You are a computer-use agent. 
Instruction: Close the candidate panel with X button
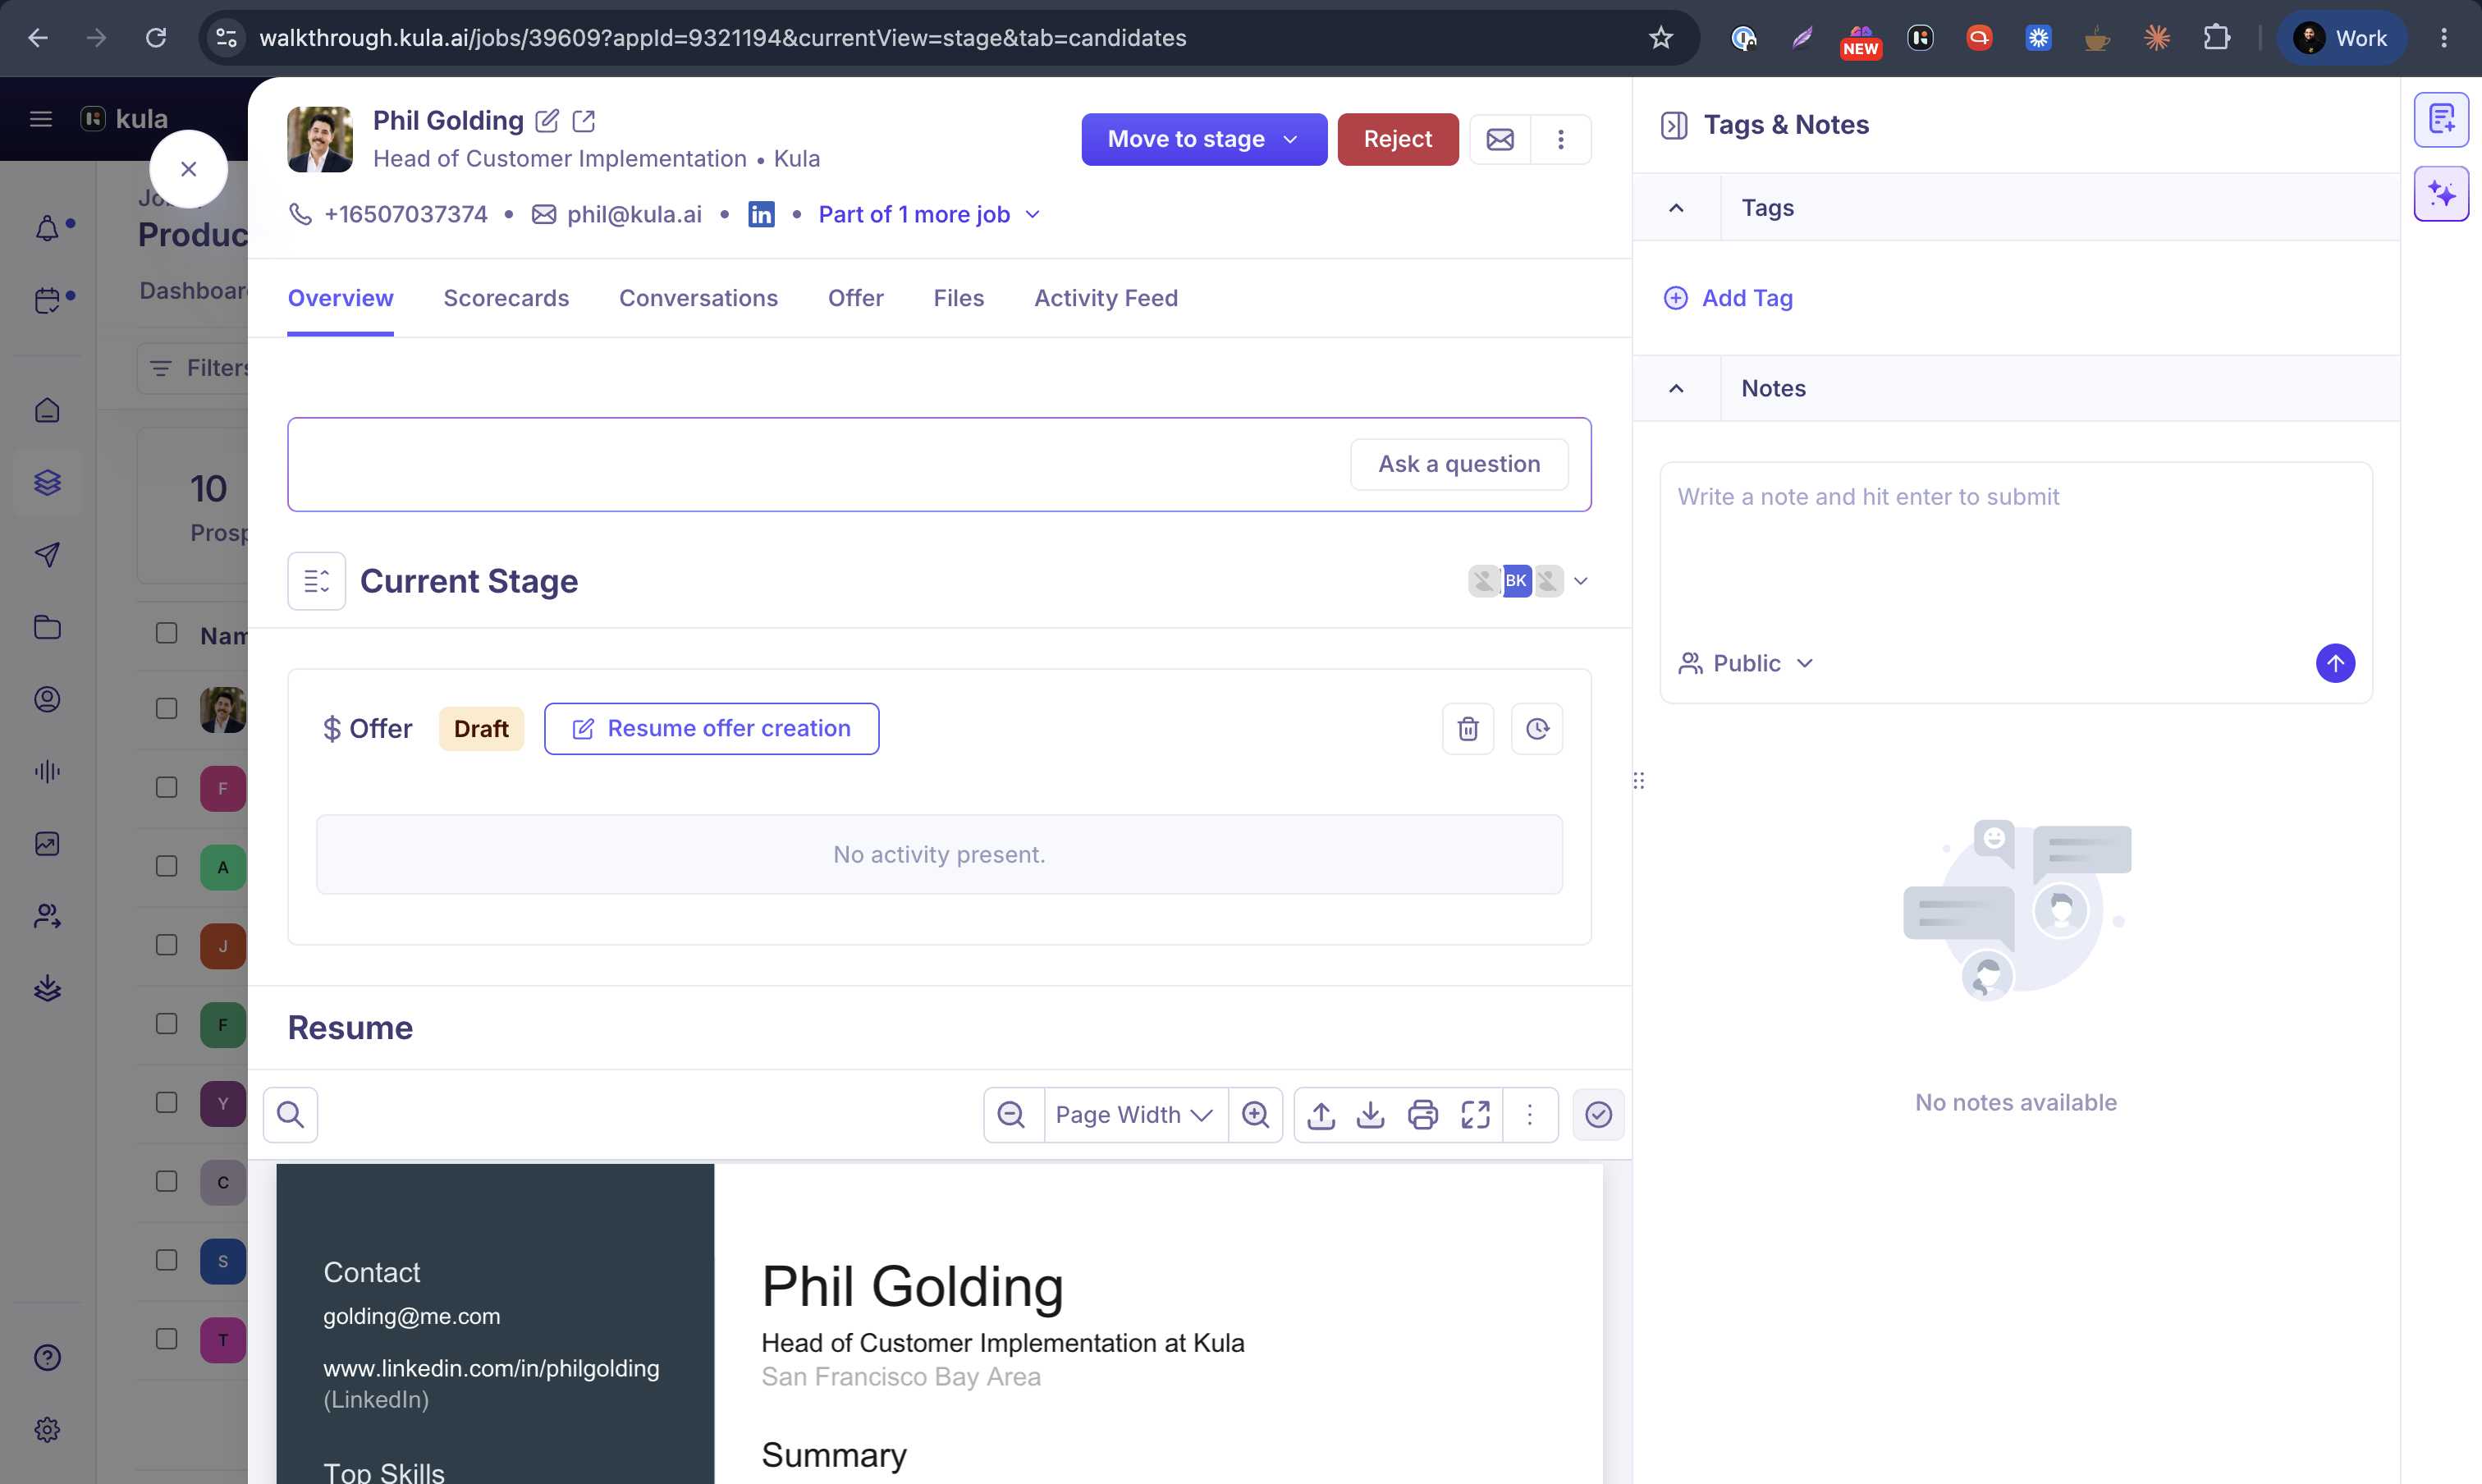[188, 169]
